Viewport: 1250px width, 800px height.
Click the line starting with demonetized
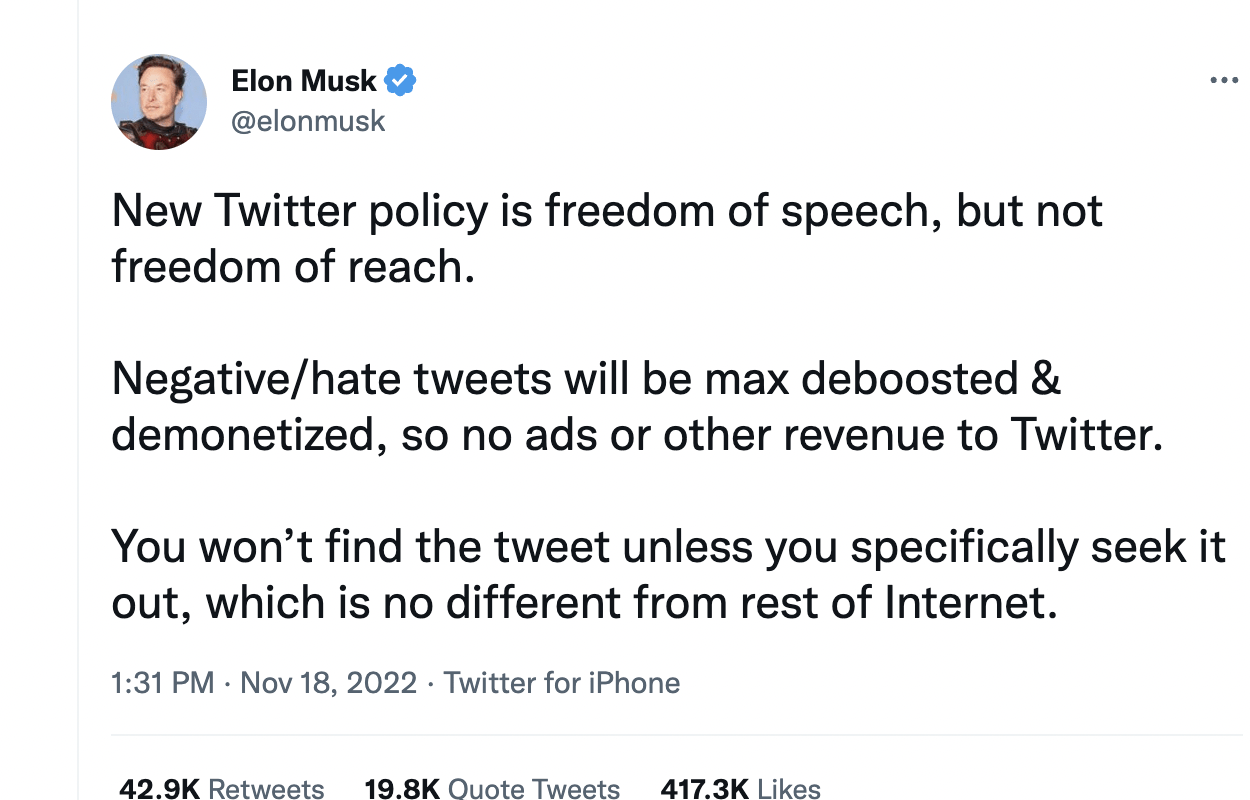coord(637,435)
